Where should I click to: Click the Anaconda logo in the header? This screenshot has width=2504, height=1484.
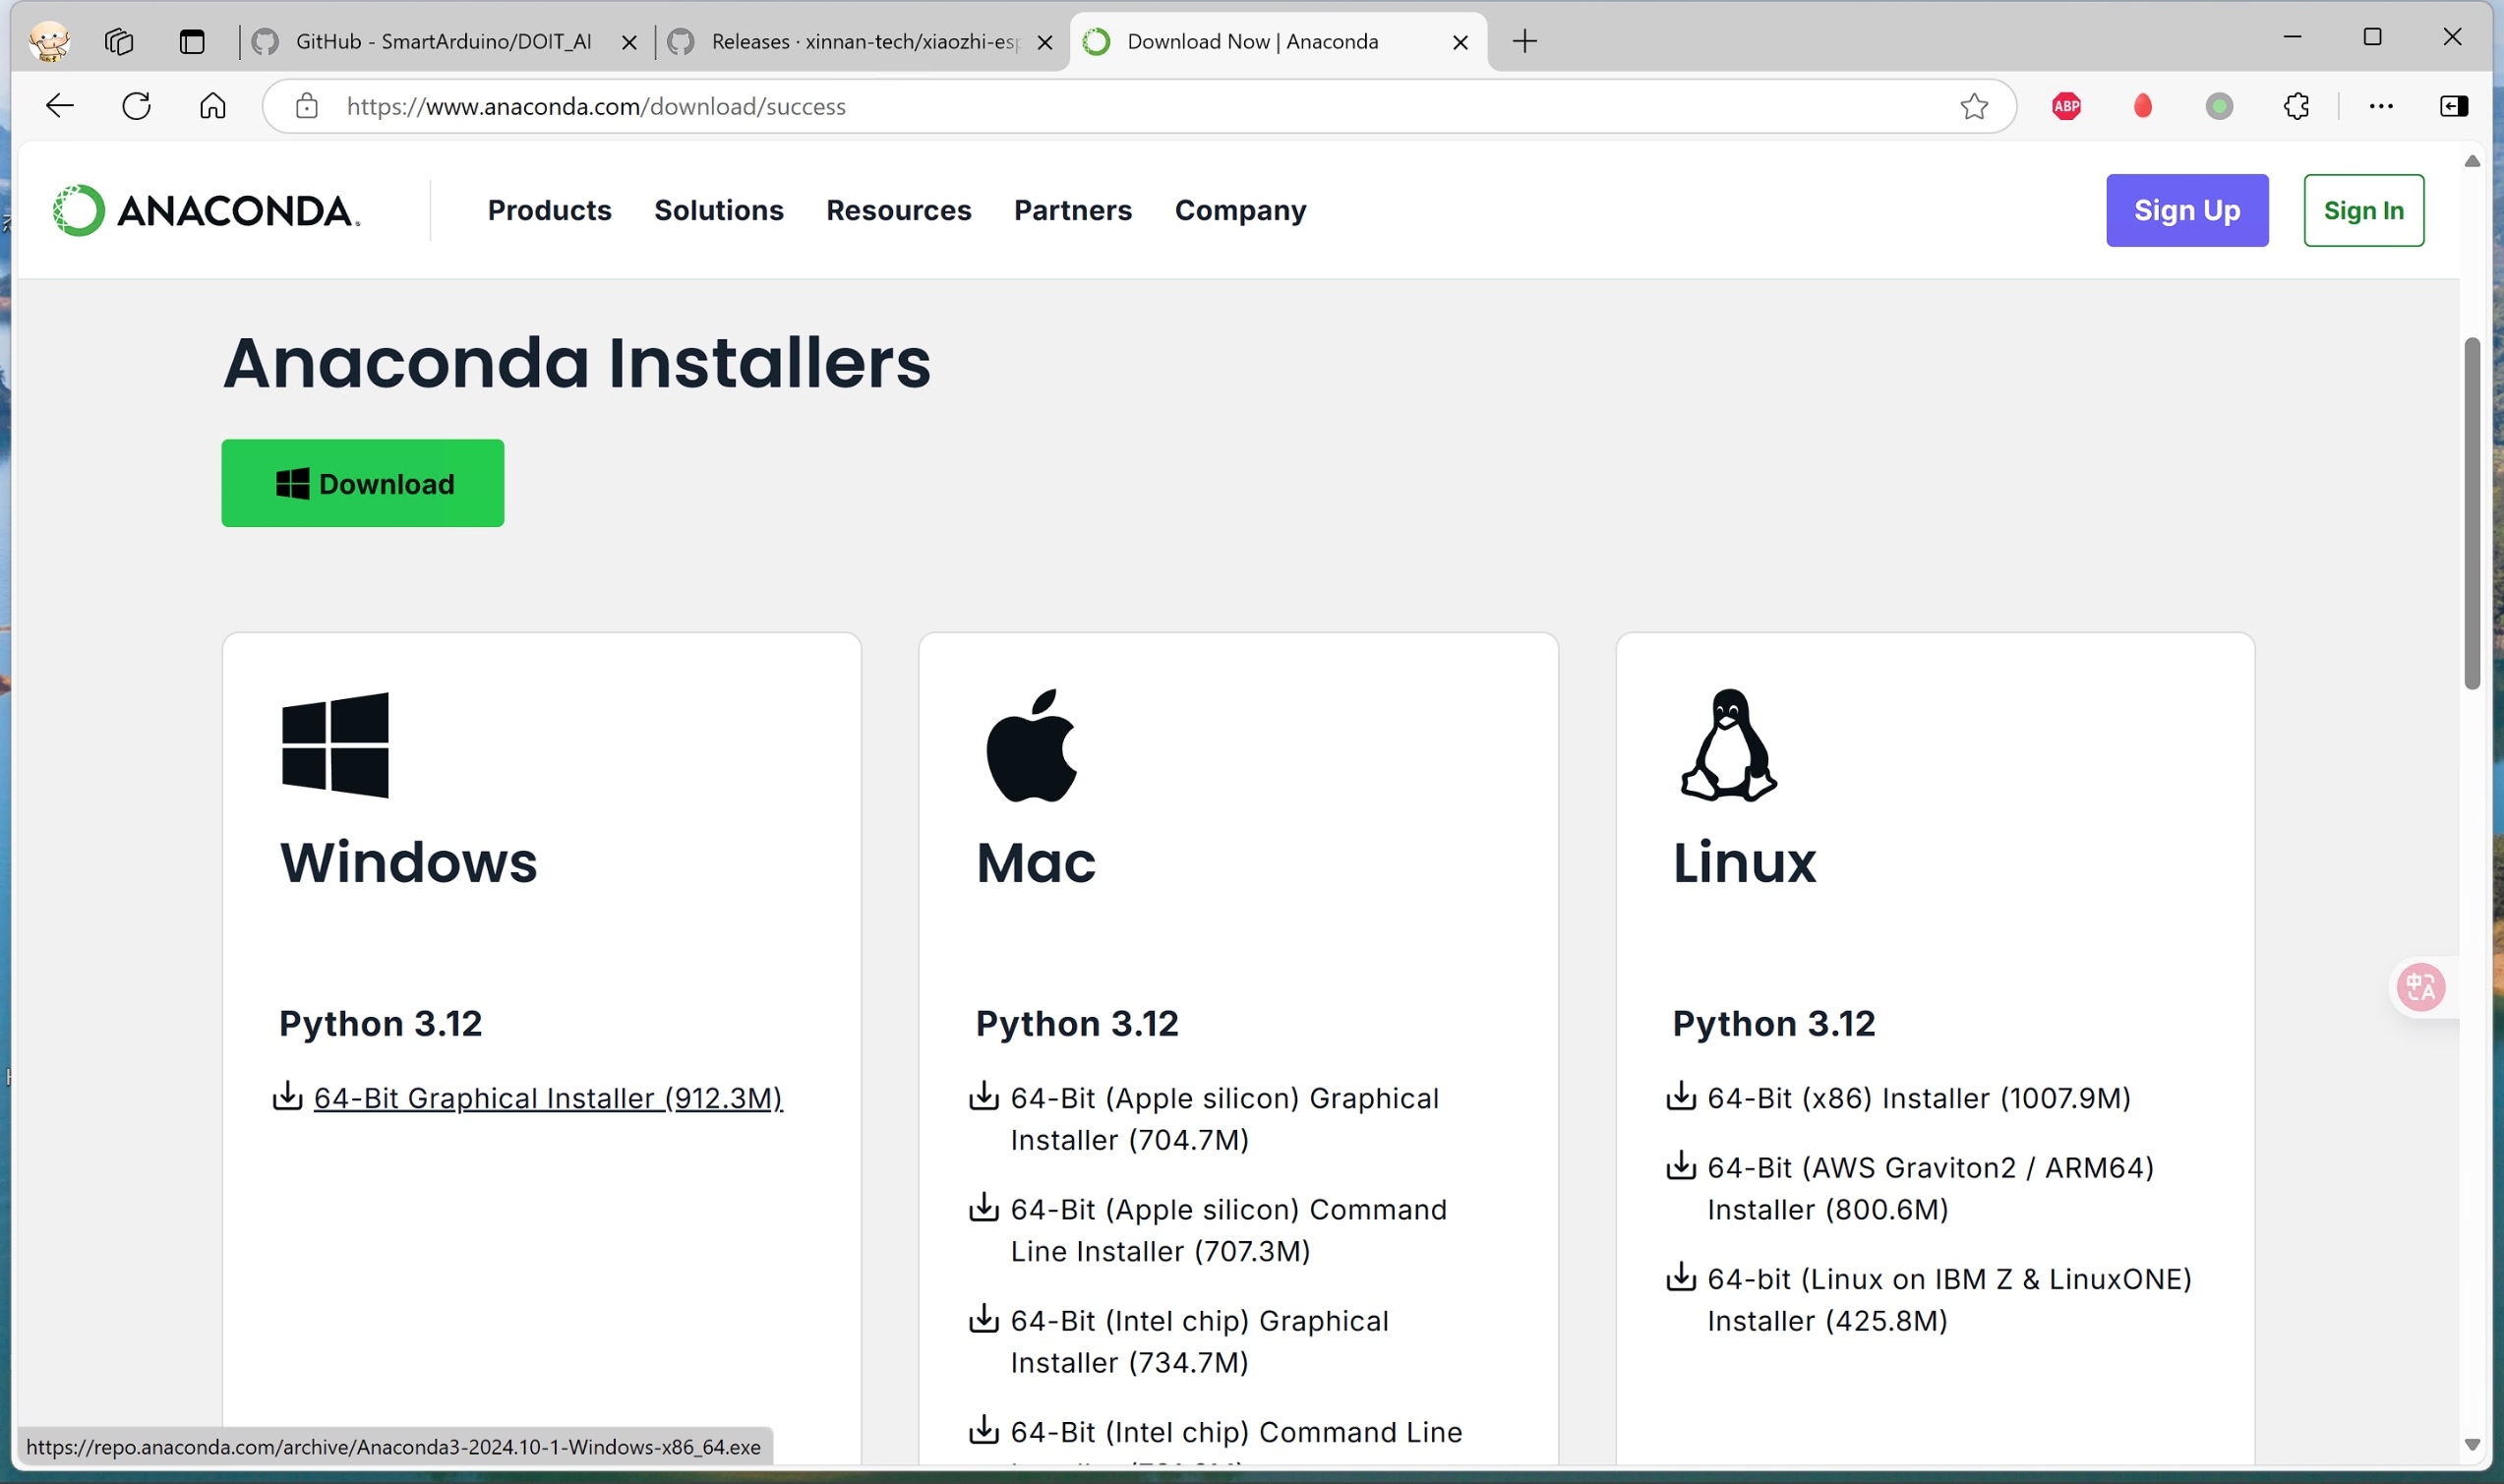(206, 210)
